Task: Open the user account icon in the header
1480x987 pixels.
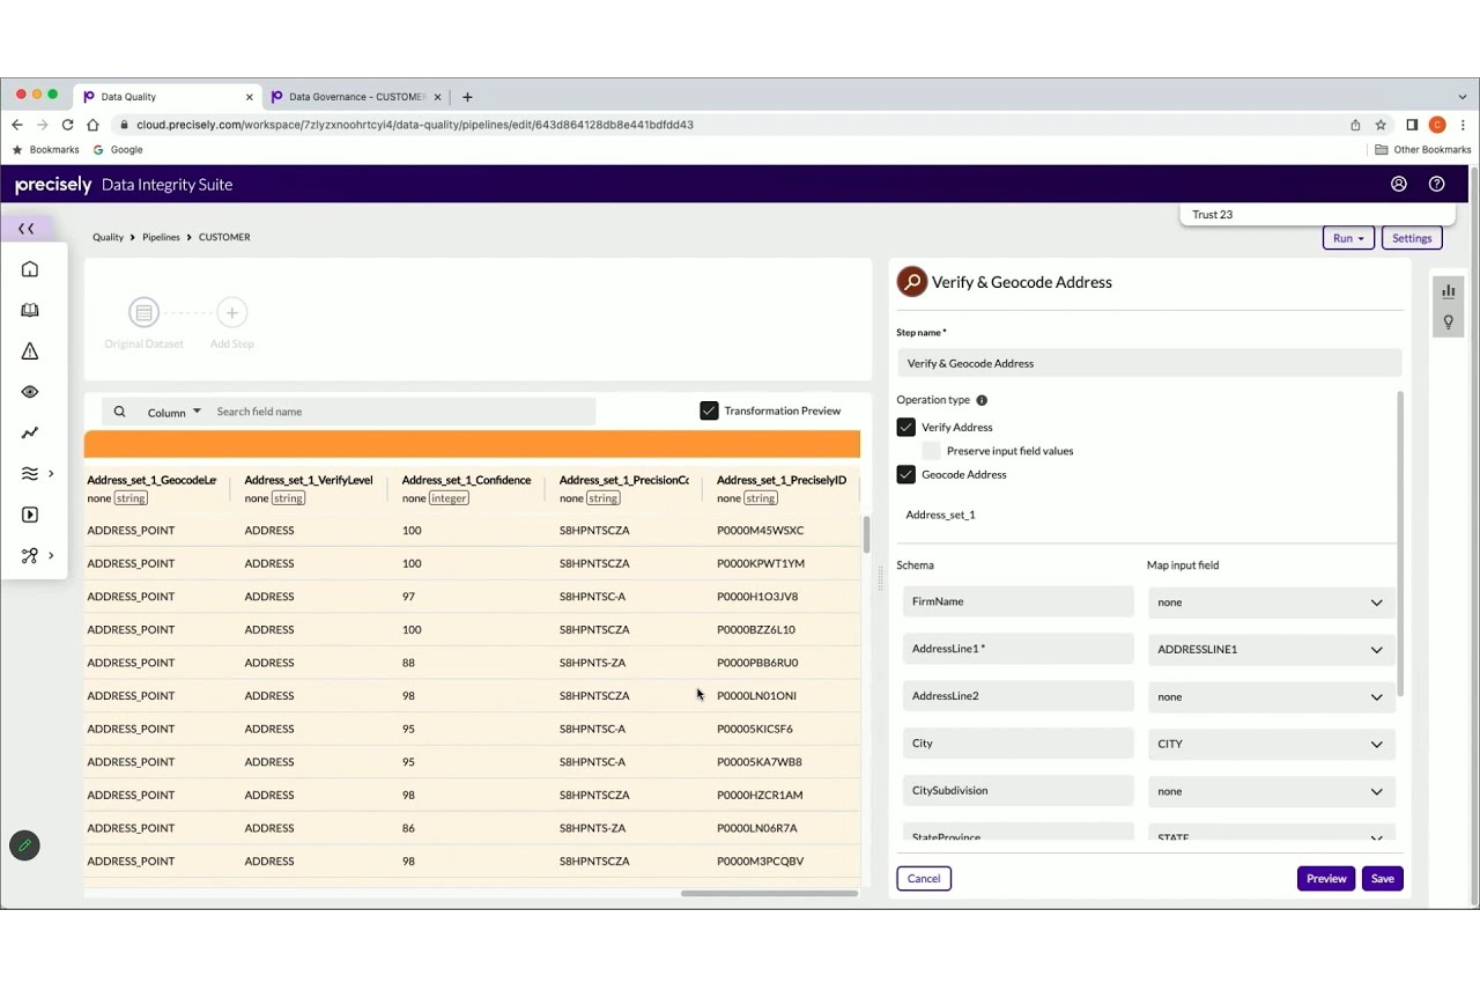Action: (x=1399, y=184)
